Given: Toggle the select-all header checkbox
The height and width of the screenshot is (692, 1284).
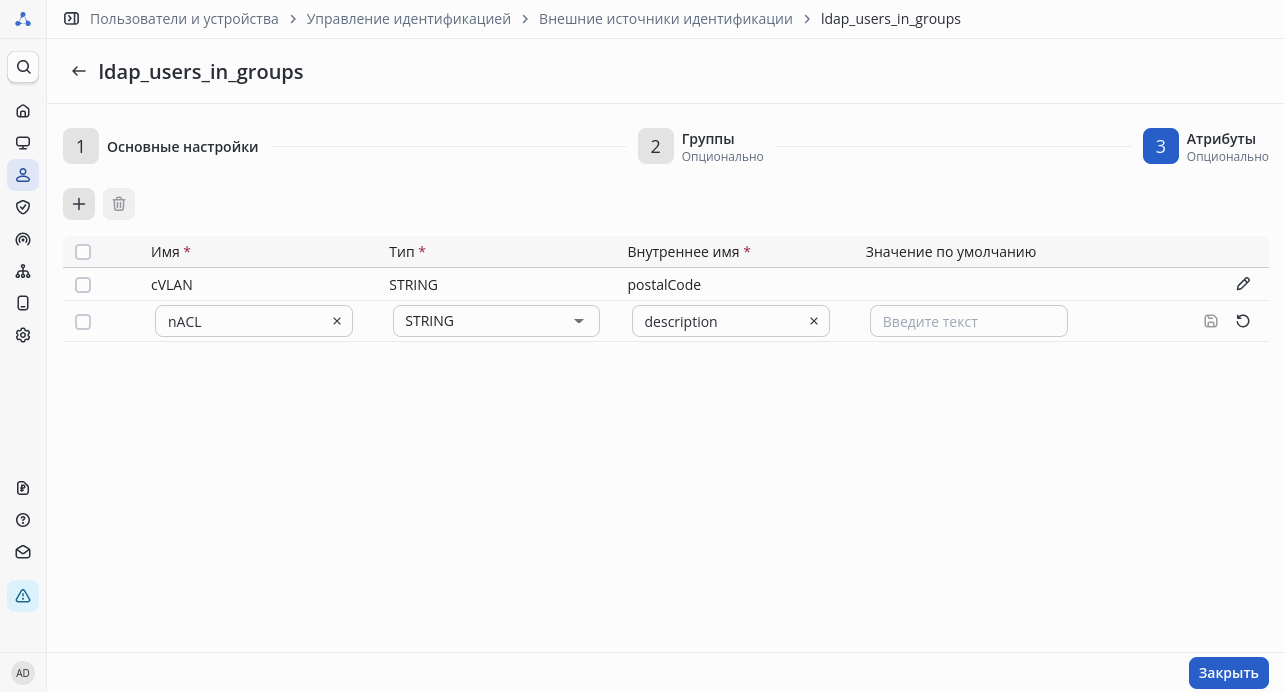Looking at the screenshot, I should [x=83, y=252].
